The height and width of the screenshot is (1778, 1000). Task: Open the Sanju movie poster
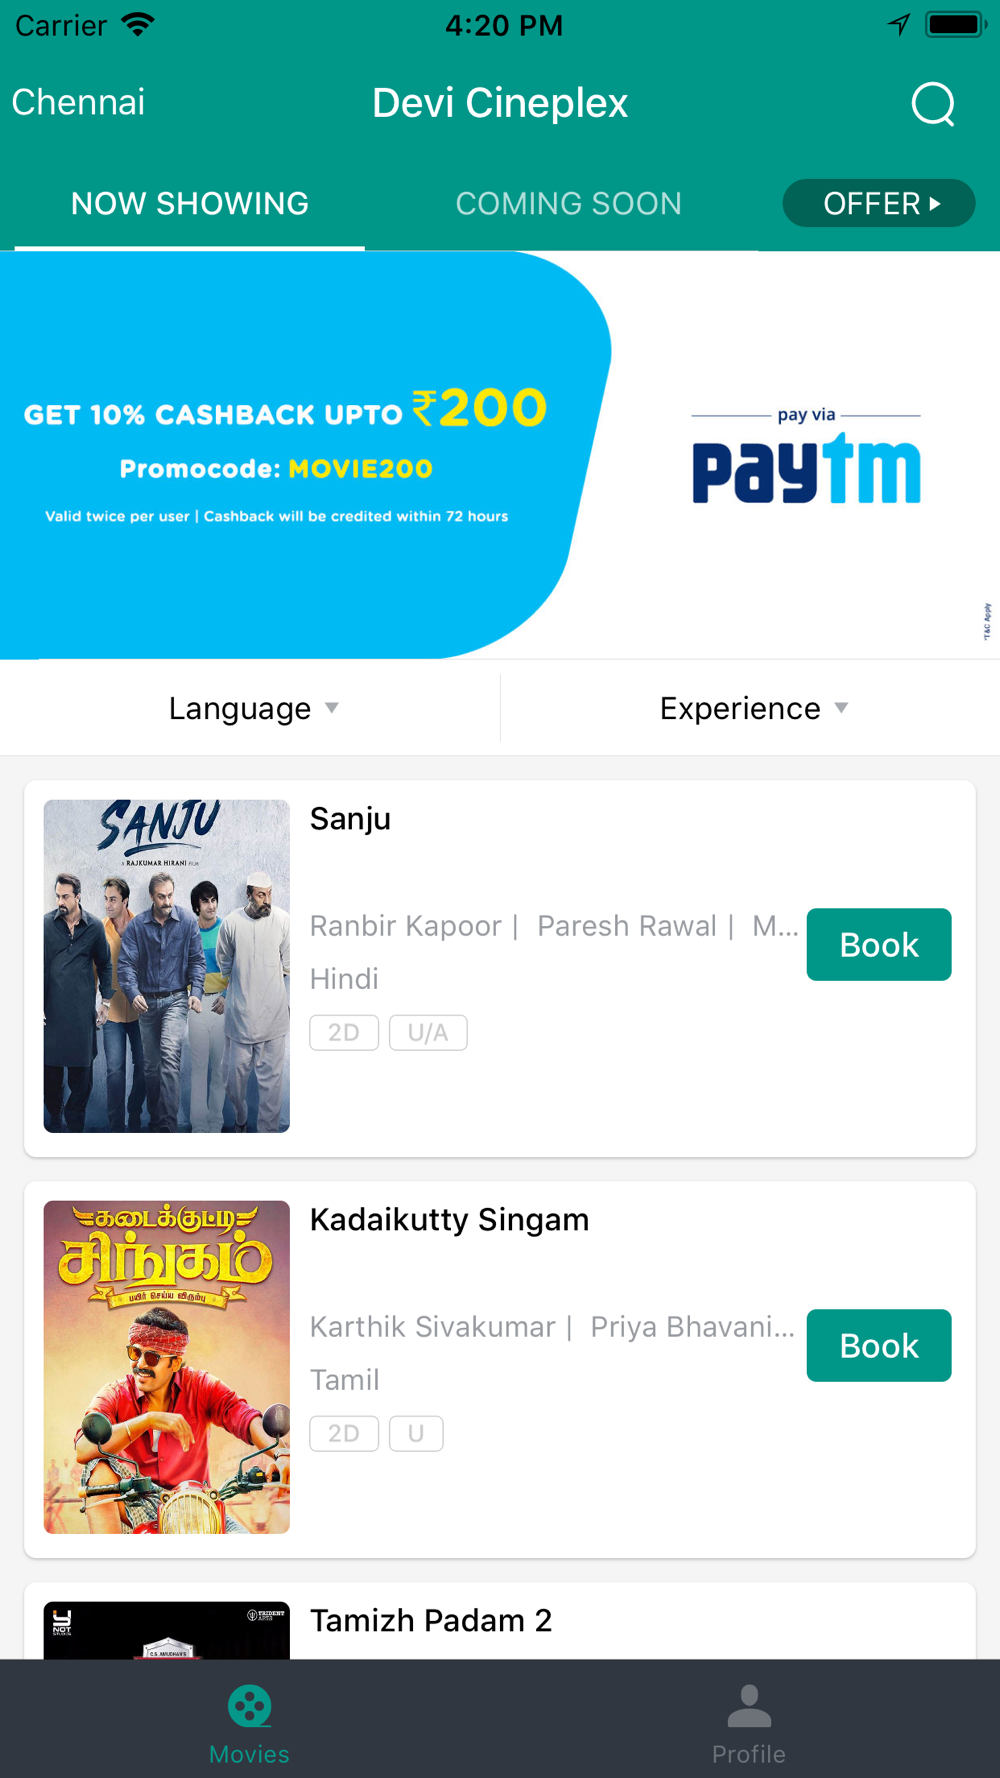(x=167, y=966)
